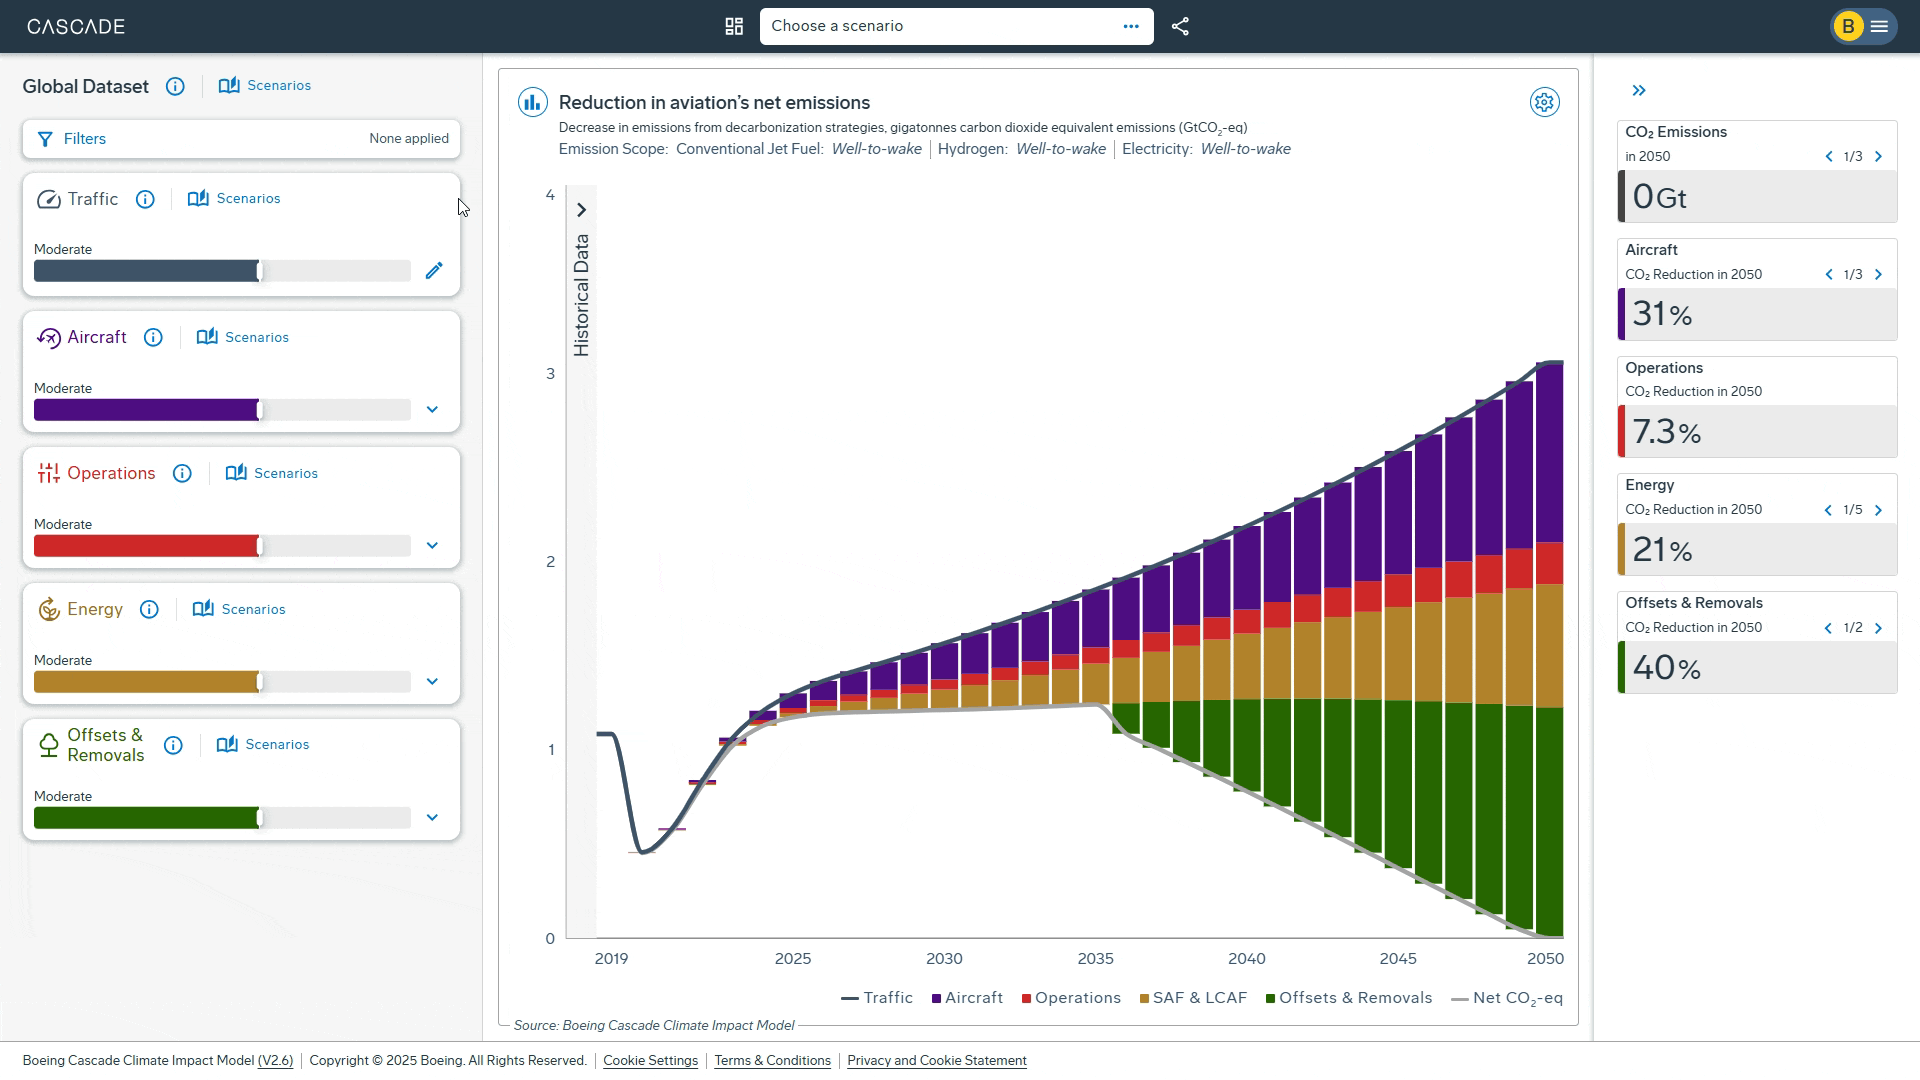Select the dashboard grid icon beside scenario search
The image size is (1920, 1080).
click(735, 26)
